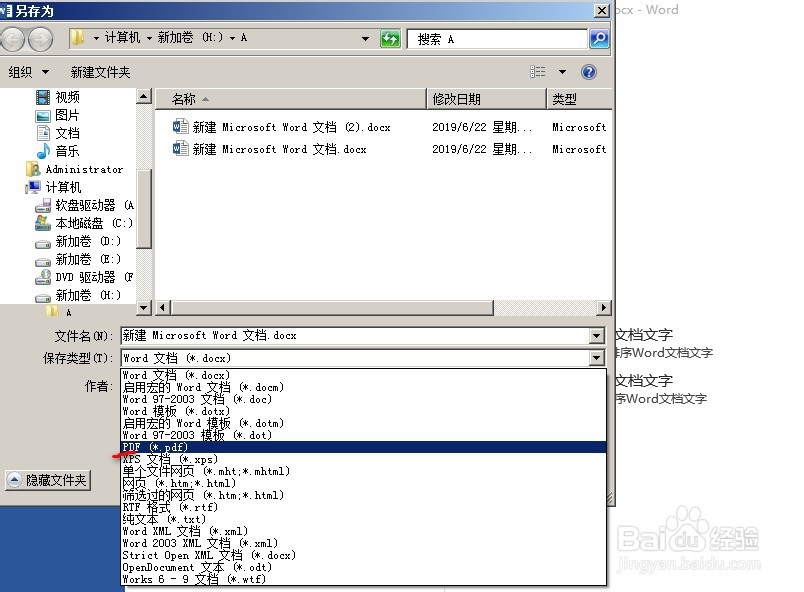The image size is (804, 592).
Task: Choose 网页 (*.htm;*.html) option
Action: [364, 483]
